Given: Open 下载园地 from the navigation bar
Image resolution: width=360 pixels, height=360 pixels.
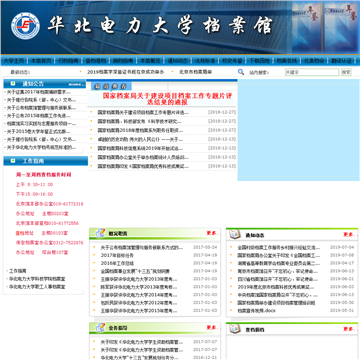Looking at the screenshot, I should coord(260,61).
